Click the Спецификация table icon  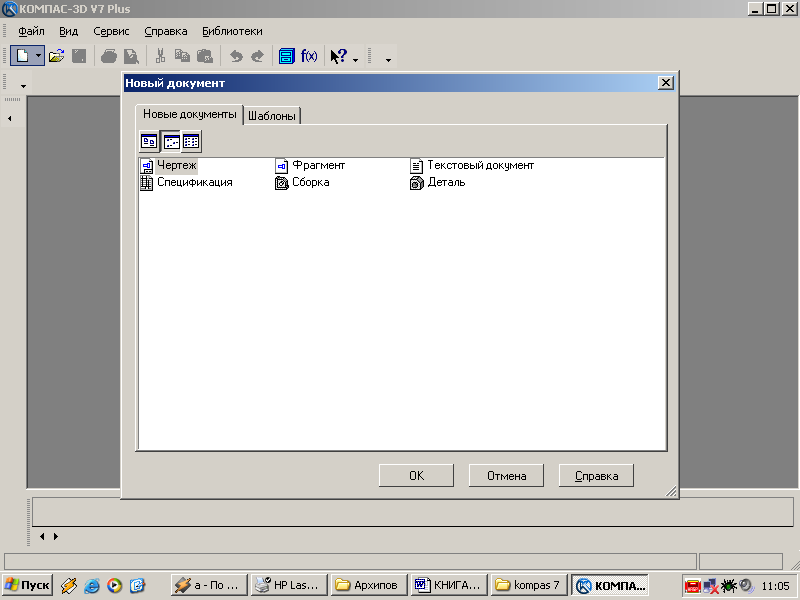pyautogui.click(x=146, y=183)
